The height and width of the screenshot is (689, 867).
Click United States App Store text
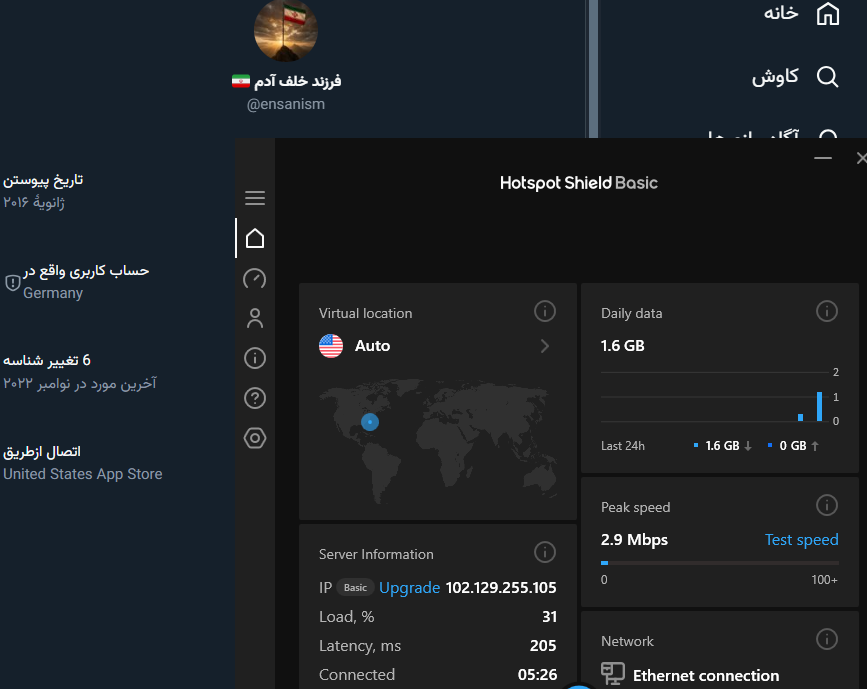83,474
